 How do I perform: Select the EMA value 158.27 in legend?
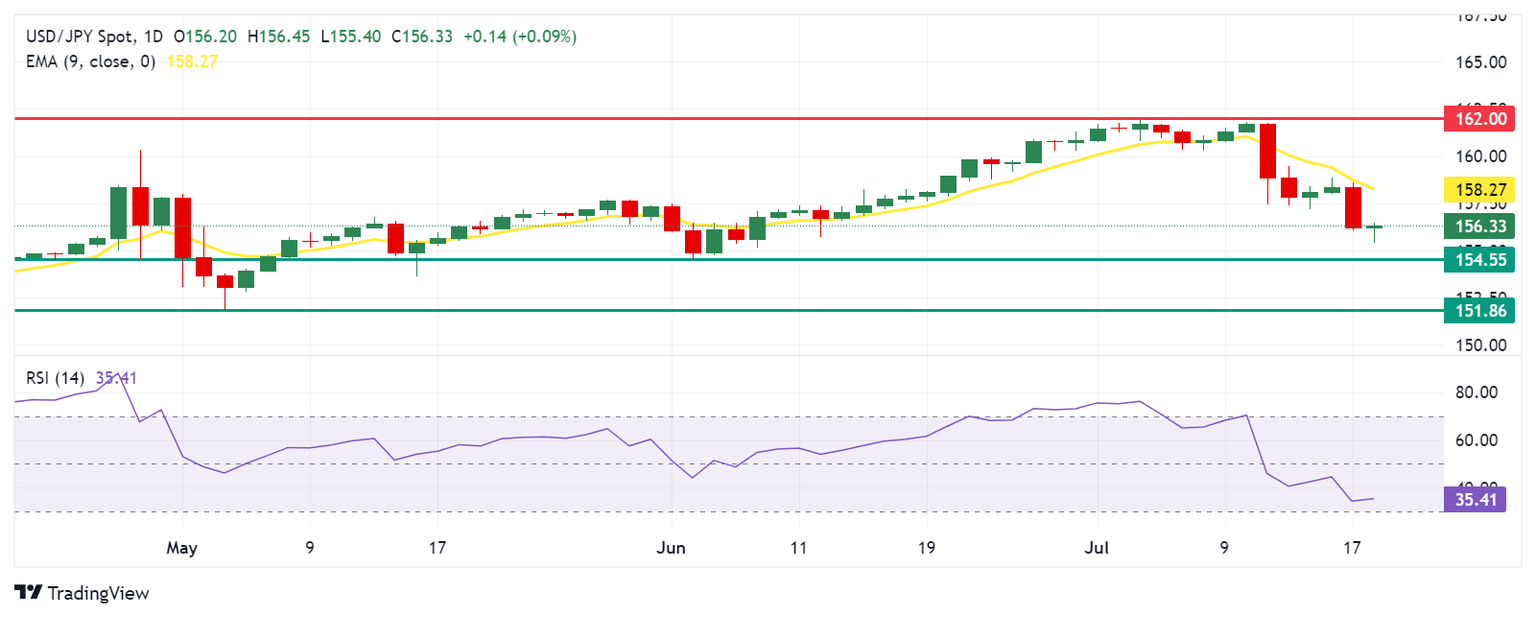point(199,60)
